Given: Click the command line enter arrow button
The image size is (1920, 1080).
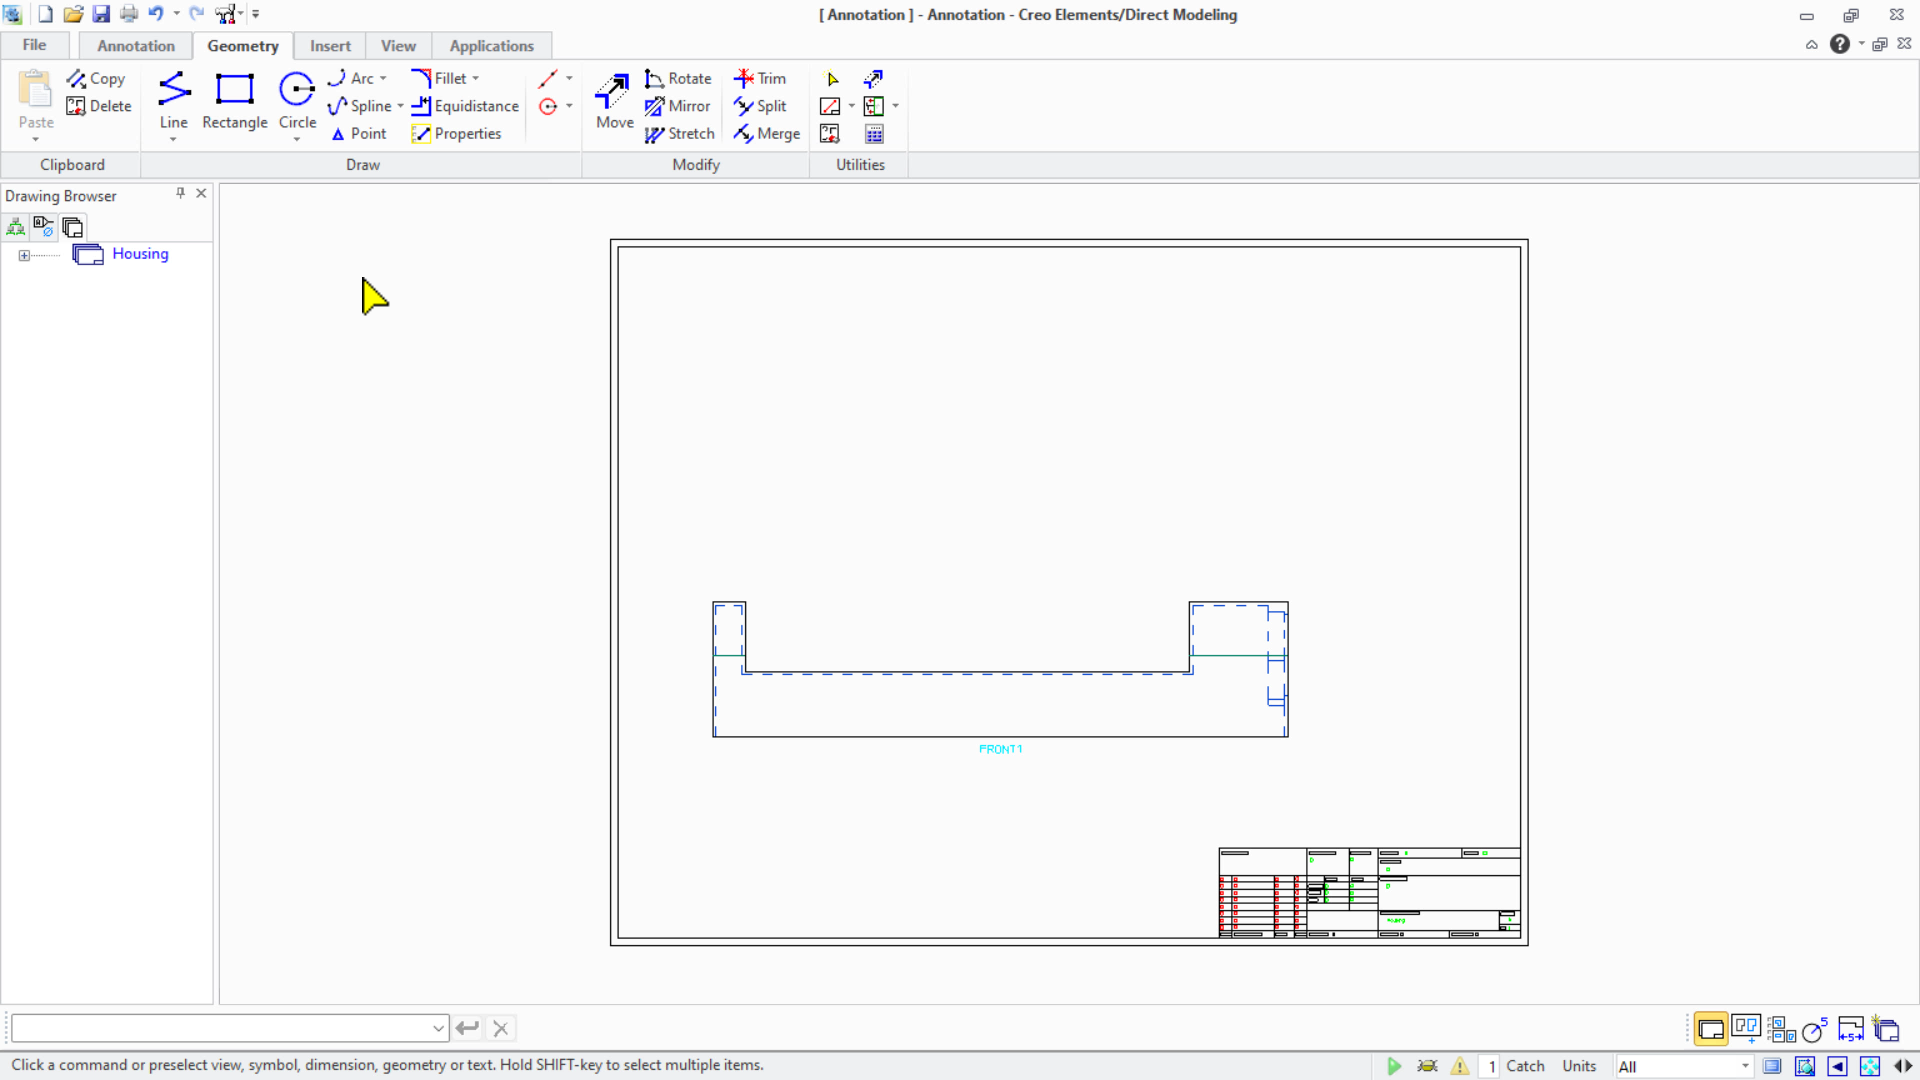Looking at the screenshot, I should coord(467,1028).
